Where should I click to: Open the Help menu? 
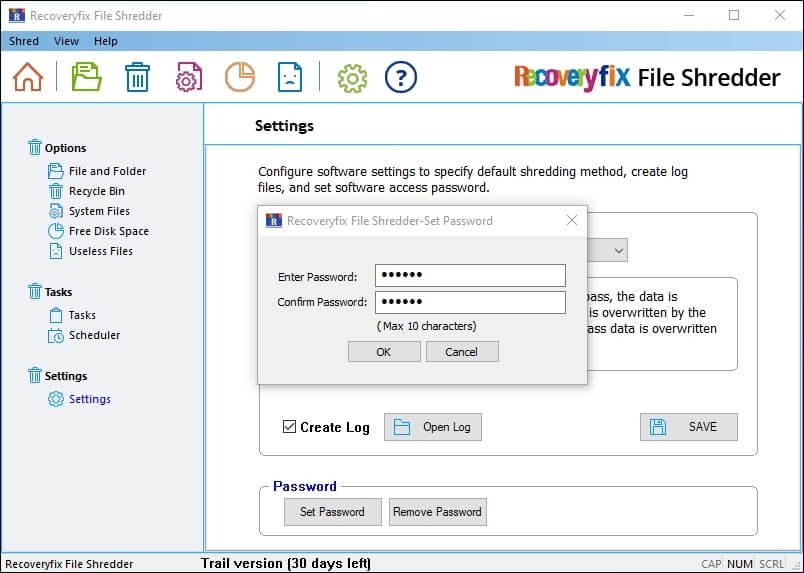coord(106,41)
